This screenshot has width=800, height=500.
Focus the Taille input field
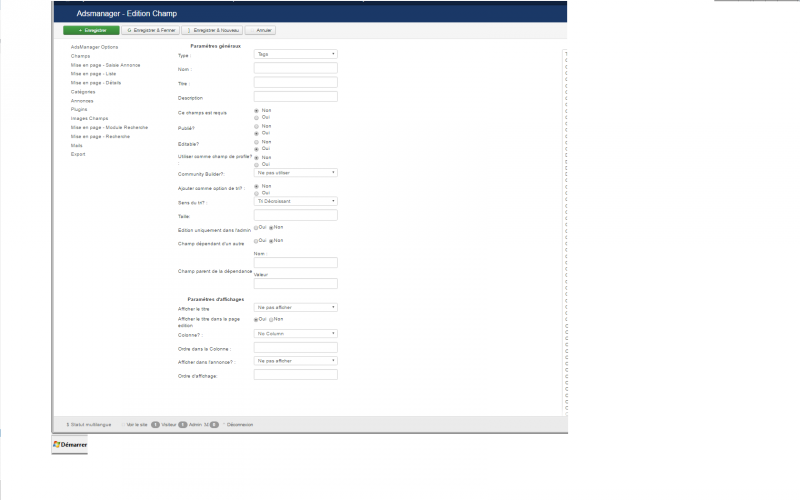(x=295, y=215)
